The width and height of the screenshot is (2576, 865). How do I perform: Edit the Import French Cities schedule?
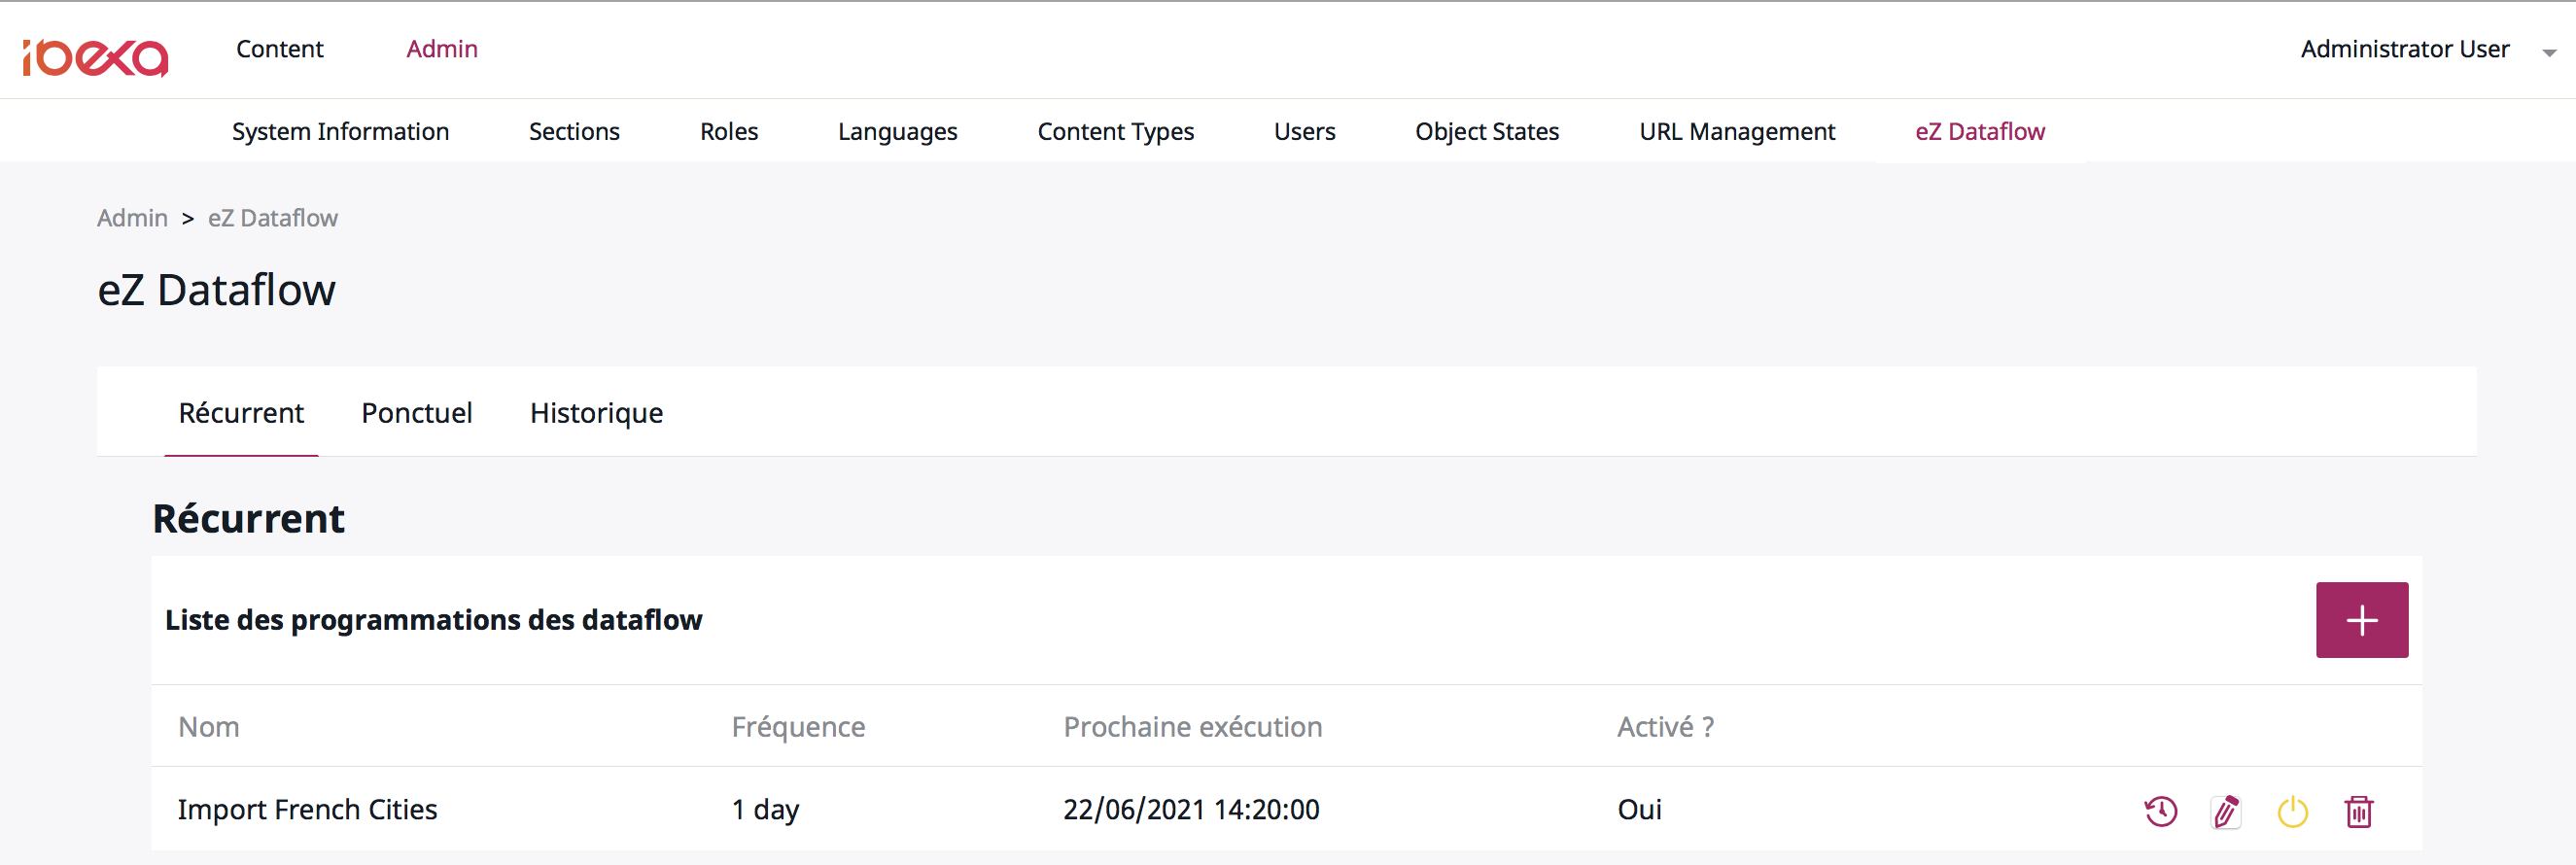(2226, 811)
